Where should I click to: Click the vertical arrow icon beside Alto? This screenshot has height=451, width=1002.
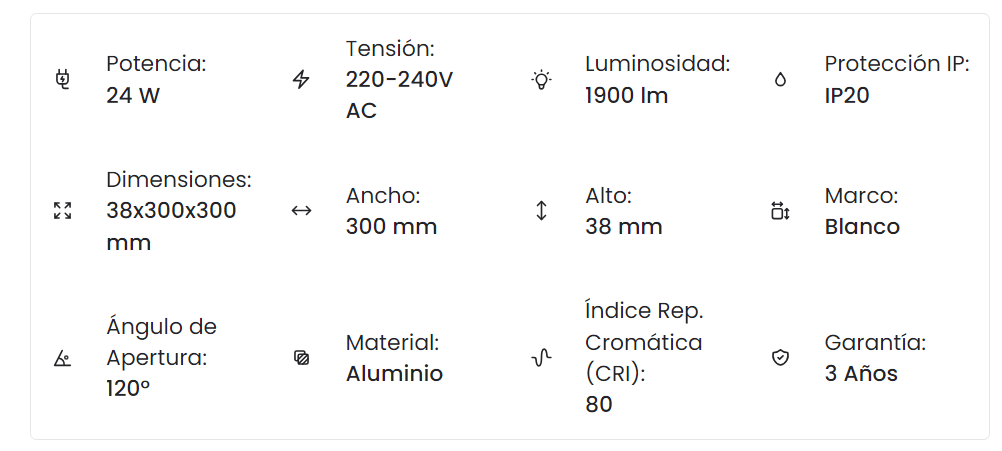coord(541,211)
